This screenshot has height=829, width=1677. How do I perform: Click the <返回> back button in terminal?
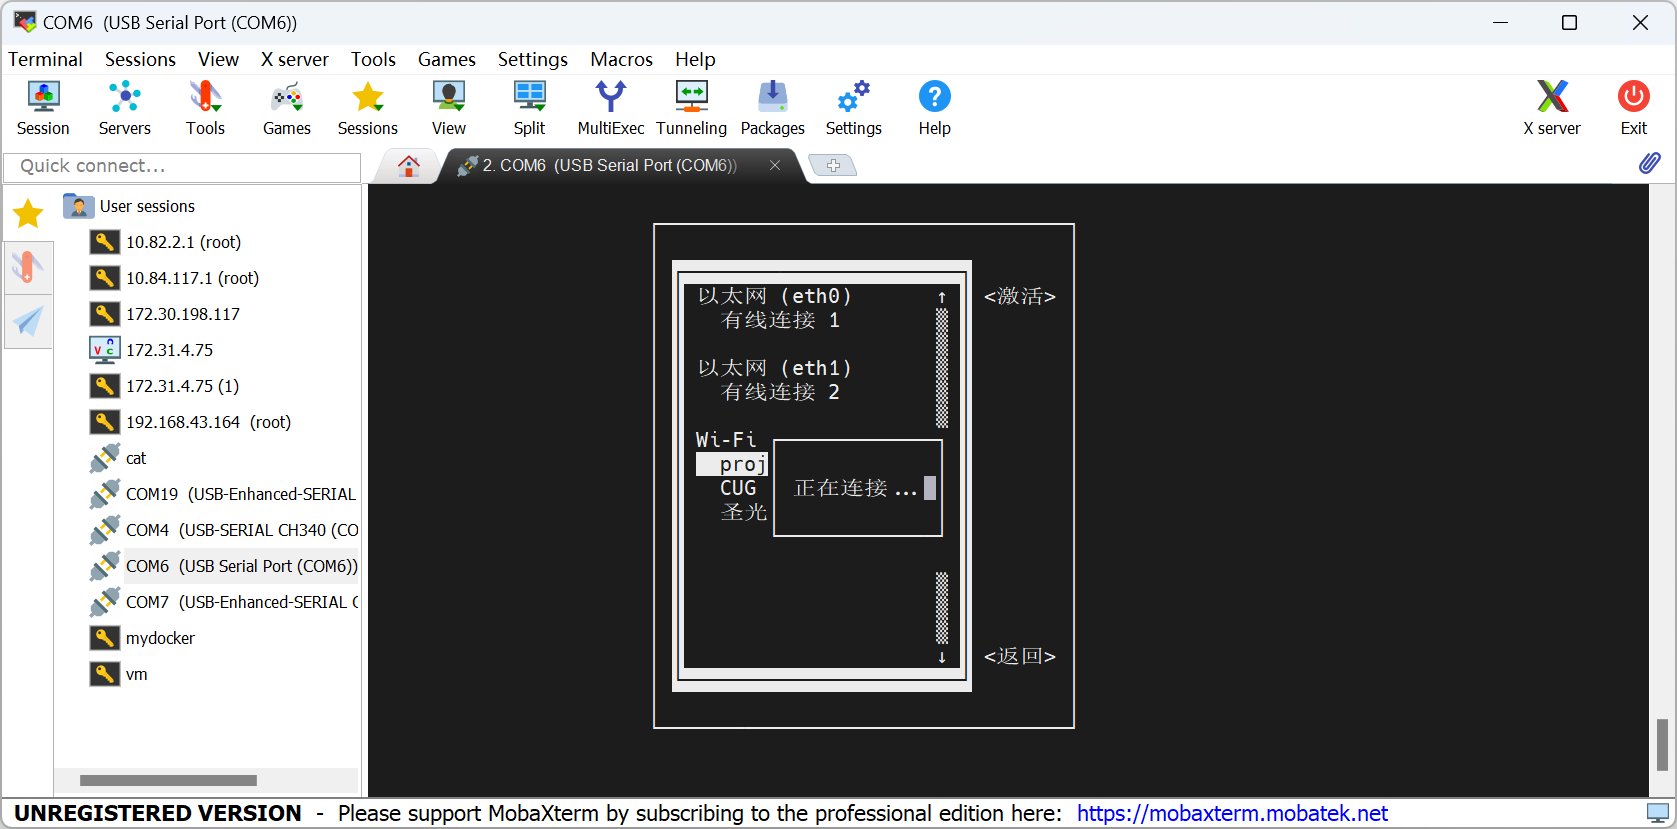coord(1019,656)
